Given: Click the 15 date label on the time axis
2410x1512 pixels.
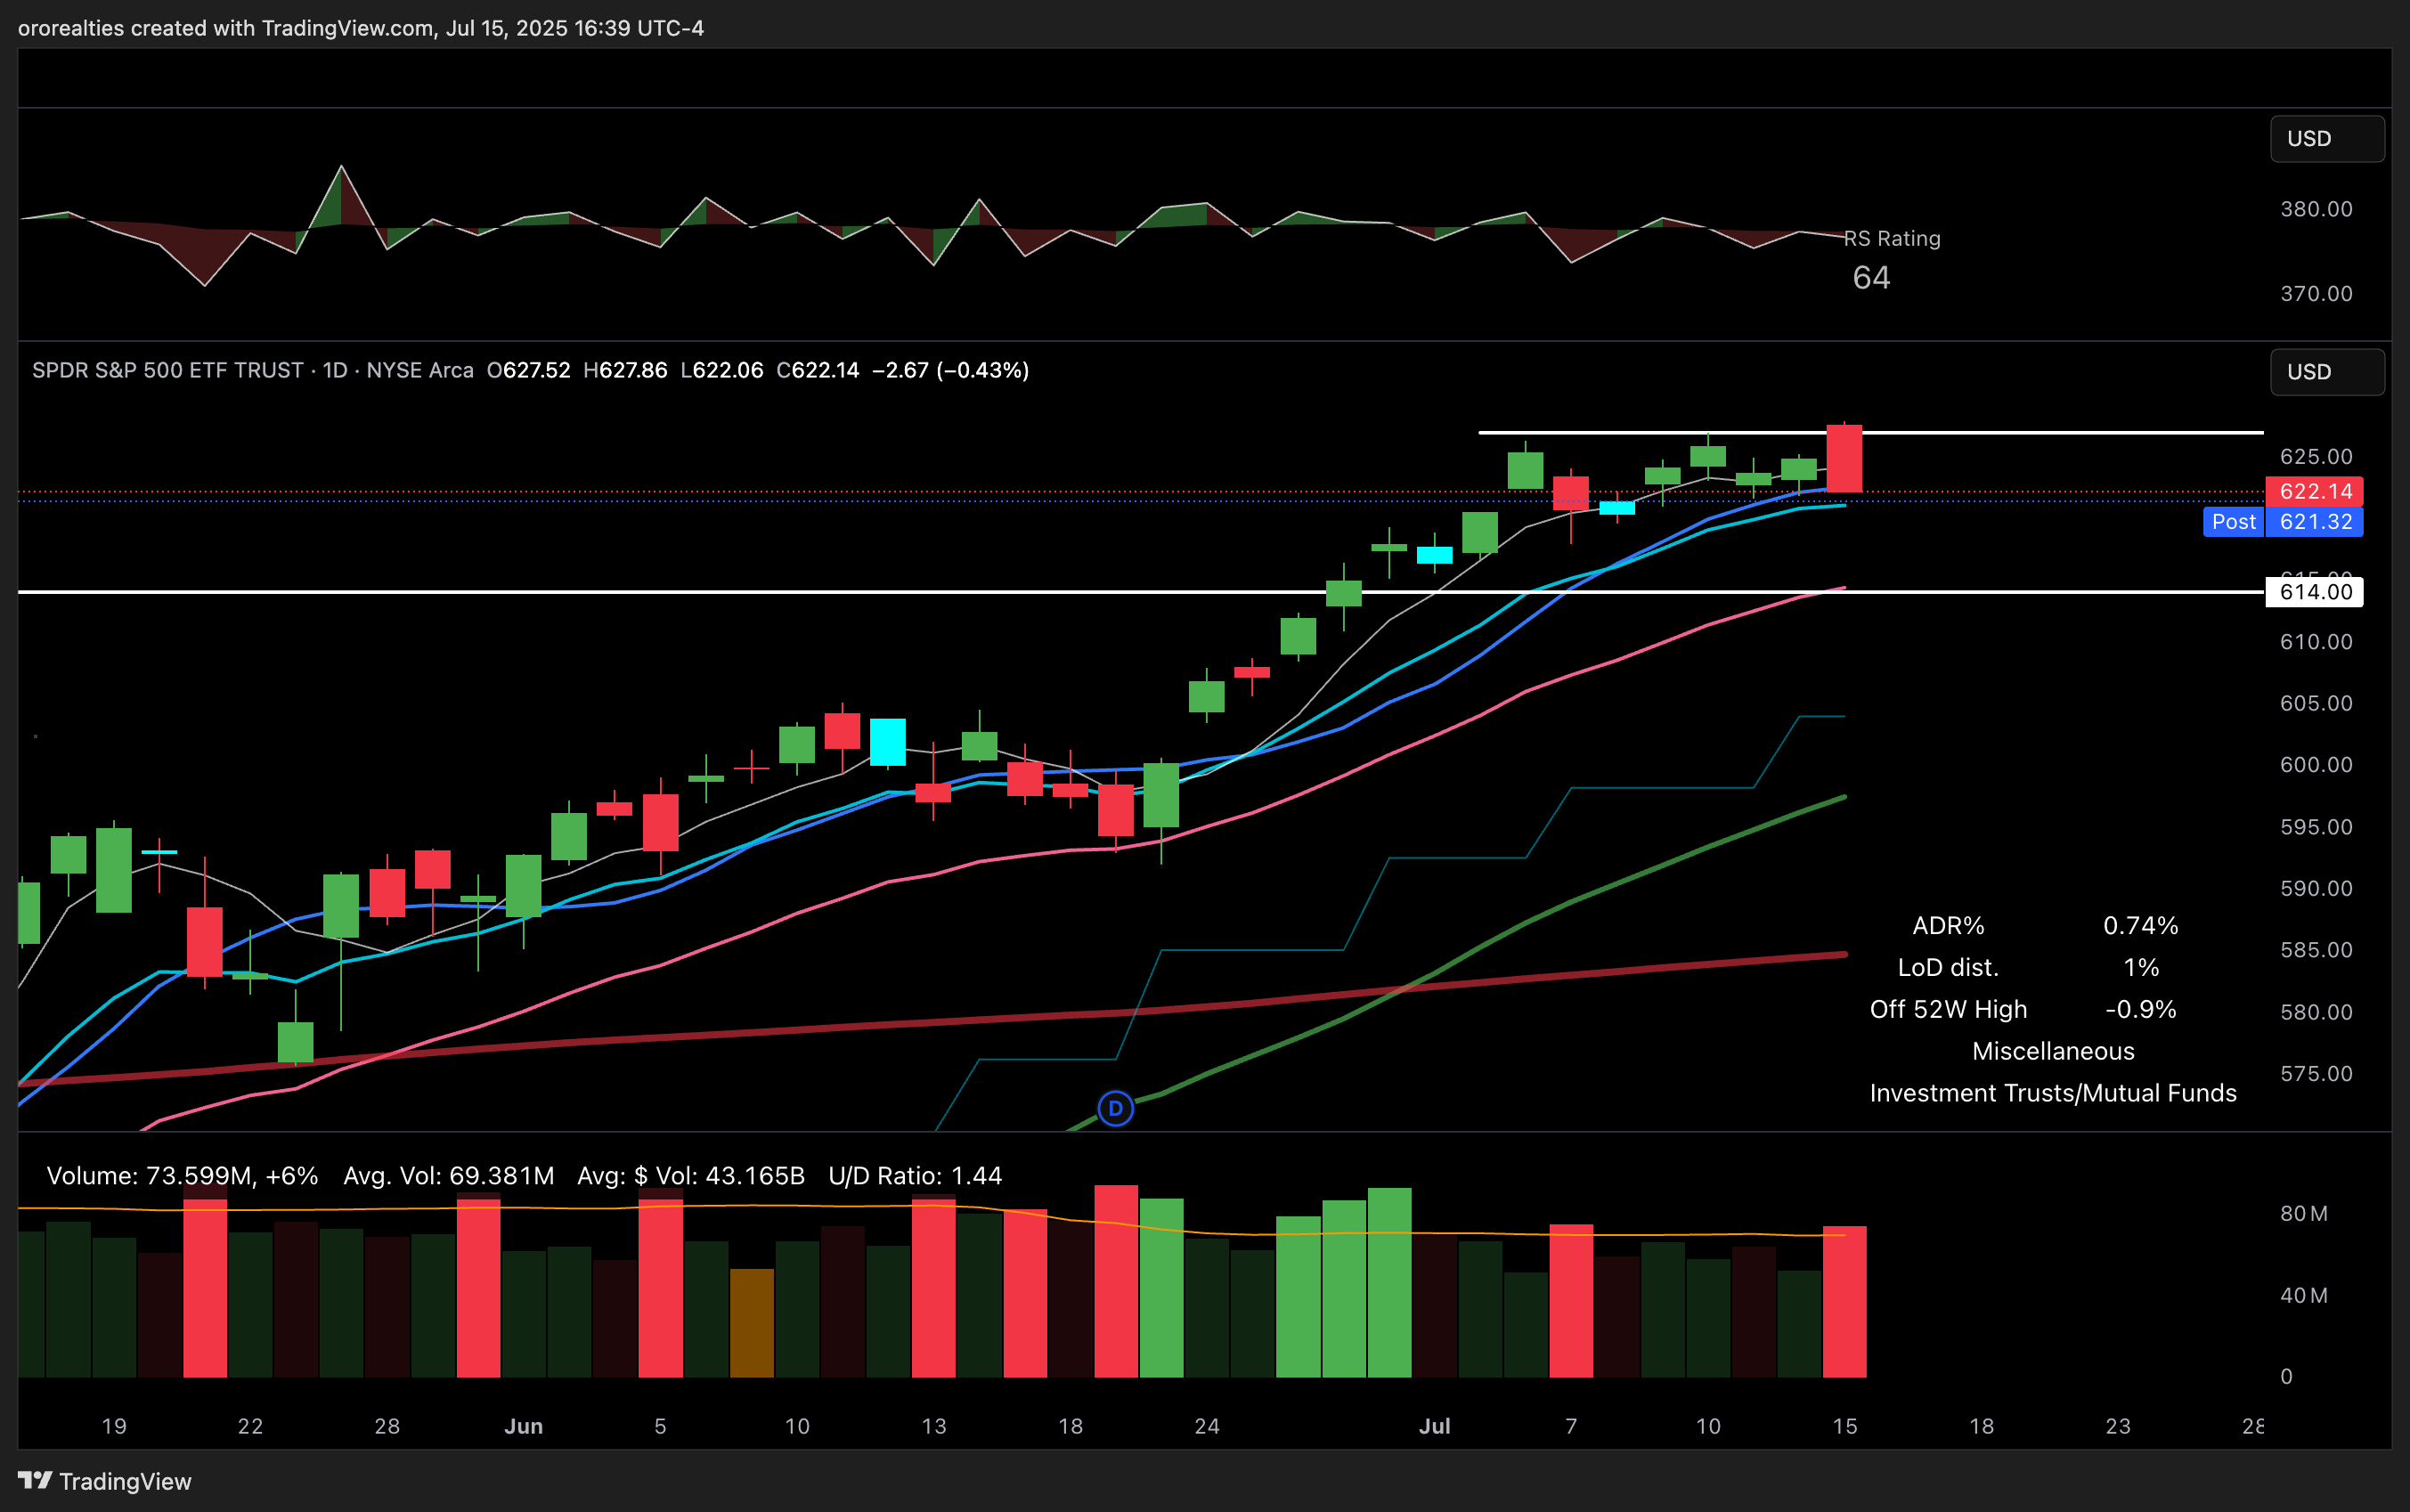Looking at the screenshot, I should 1844,1426.
